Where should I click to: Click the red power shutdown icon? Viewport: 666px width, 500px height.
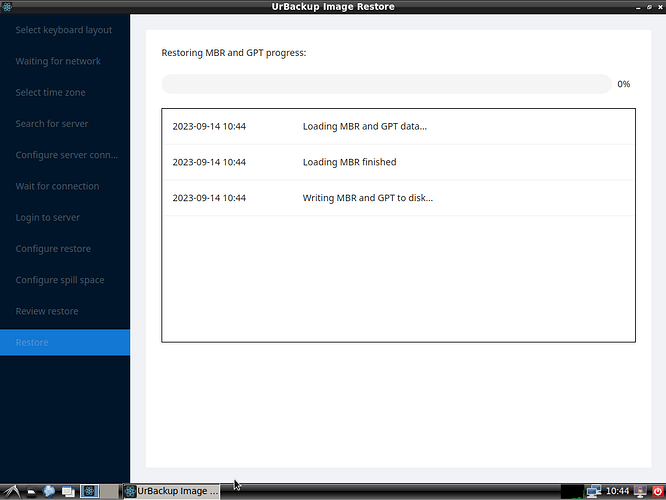point(658,492)
